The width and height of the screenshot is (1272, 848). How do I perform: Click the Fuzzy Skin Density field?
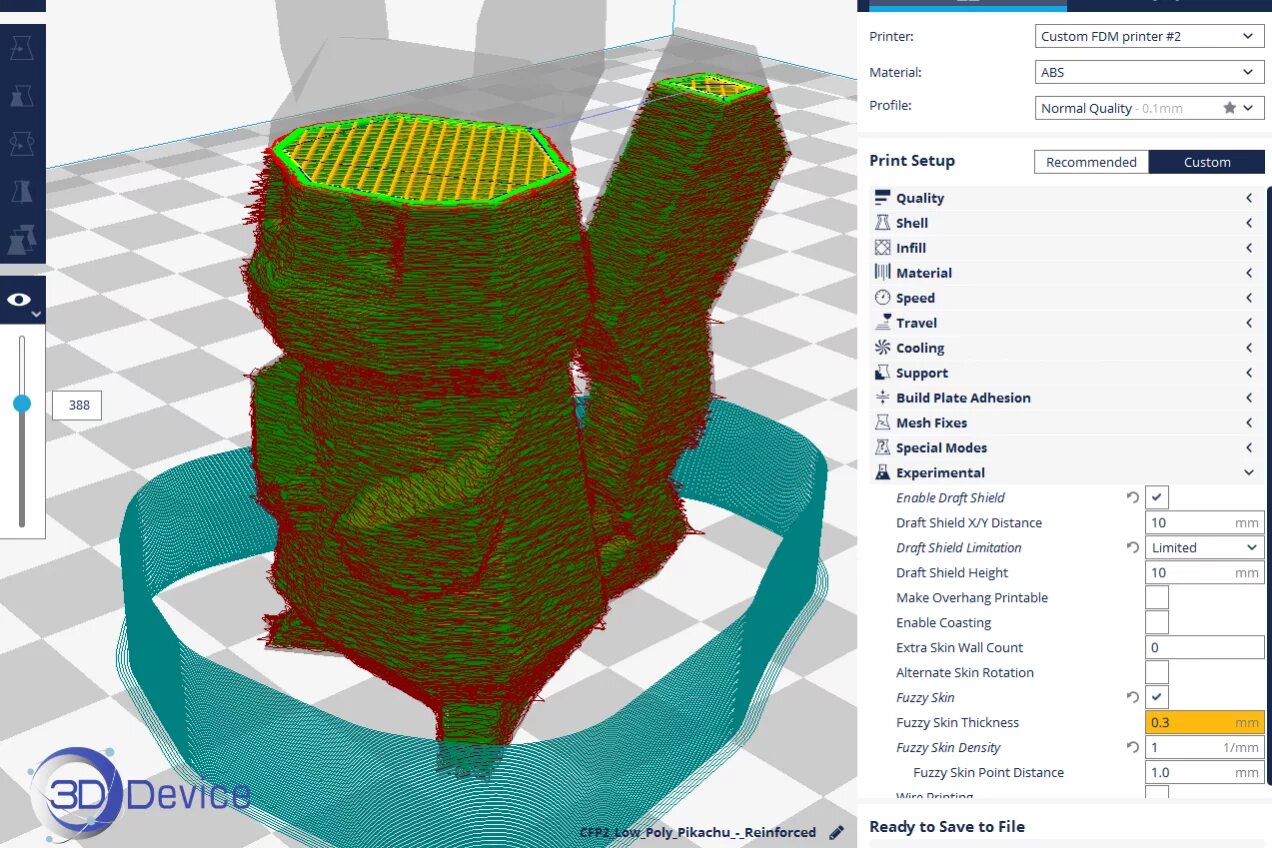pyautogui.click(x=1205, y=747)
